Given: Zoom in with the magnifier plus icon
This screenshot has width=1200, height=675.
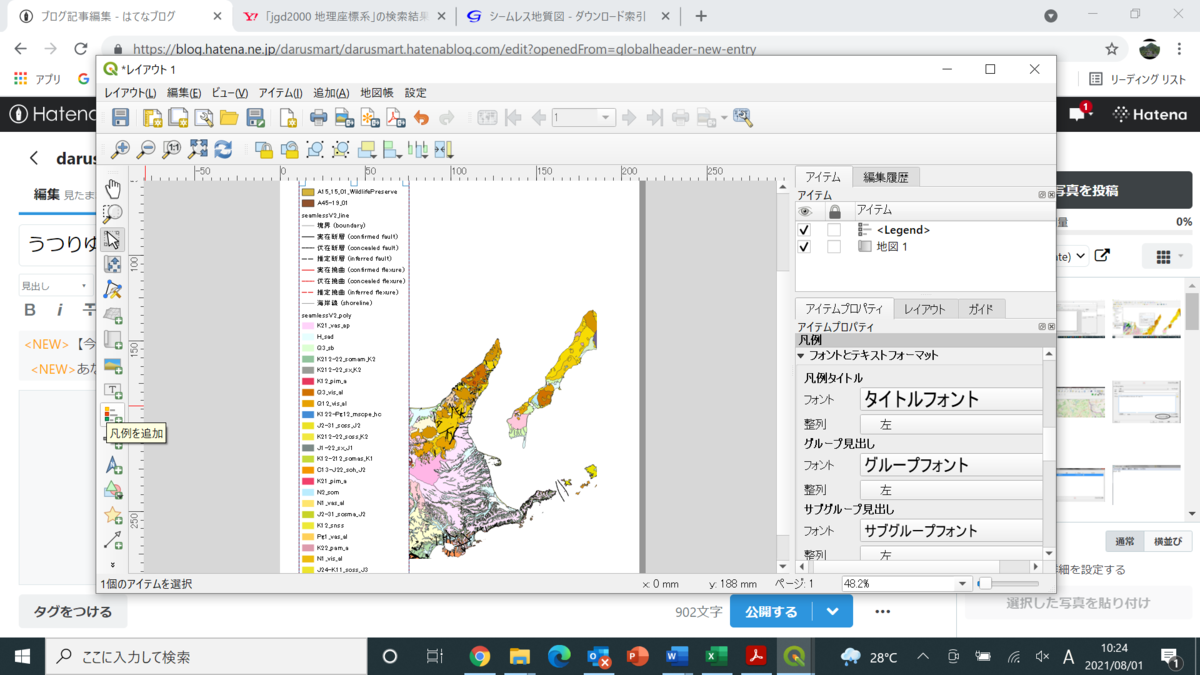Looking at the screenshot, I should pos(120,150).
